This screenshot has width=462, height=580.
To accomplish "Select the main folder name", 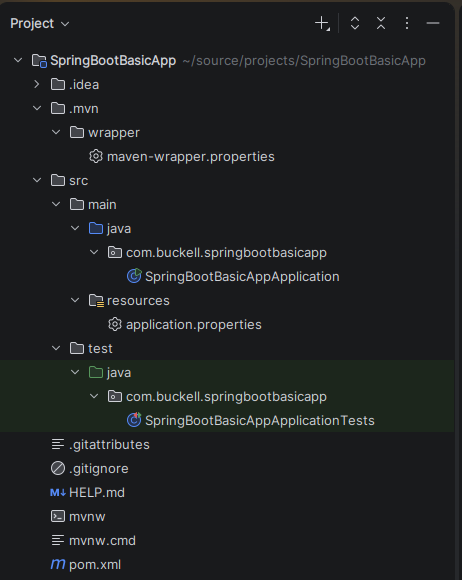I will click(102, 205).
